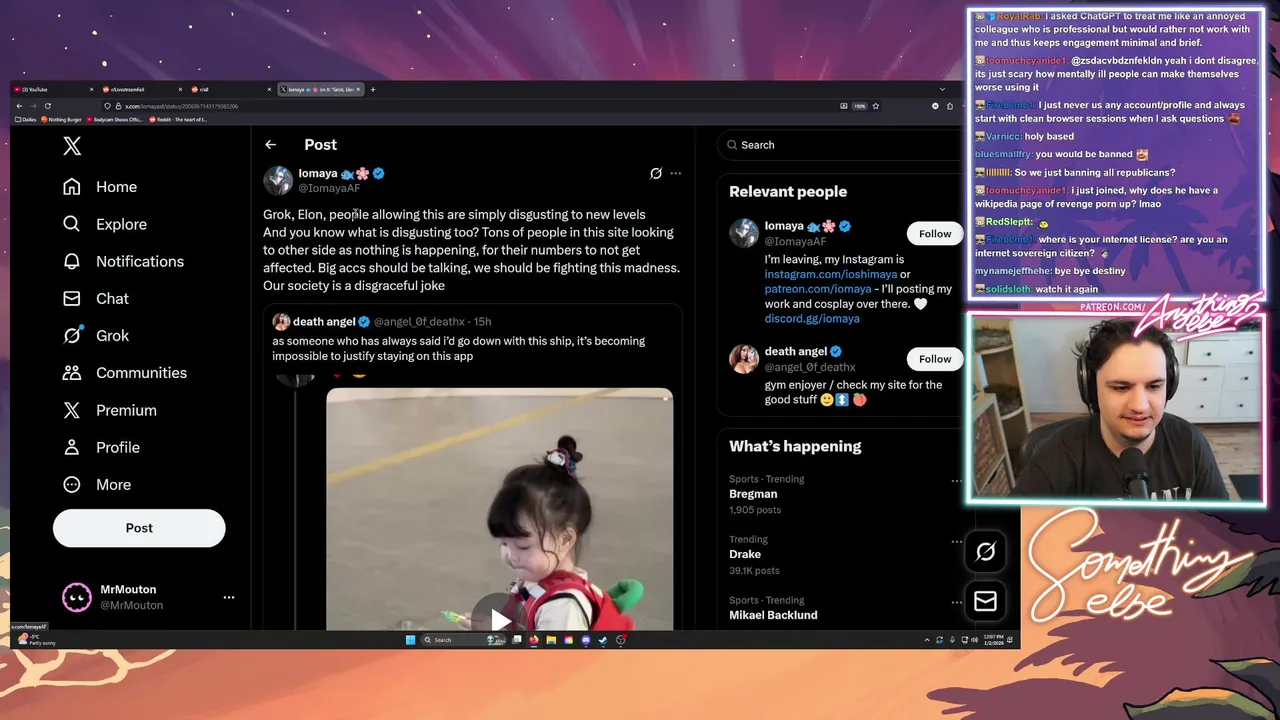Screen dimensions: 1280x720
Task: Click lomaya's avatar on the post
Action: [278, 180]
